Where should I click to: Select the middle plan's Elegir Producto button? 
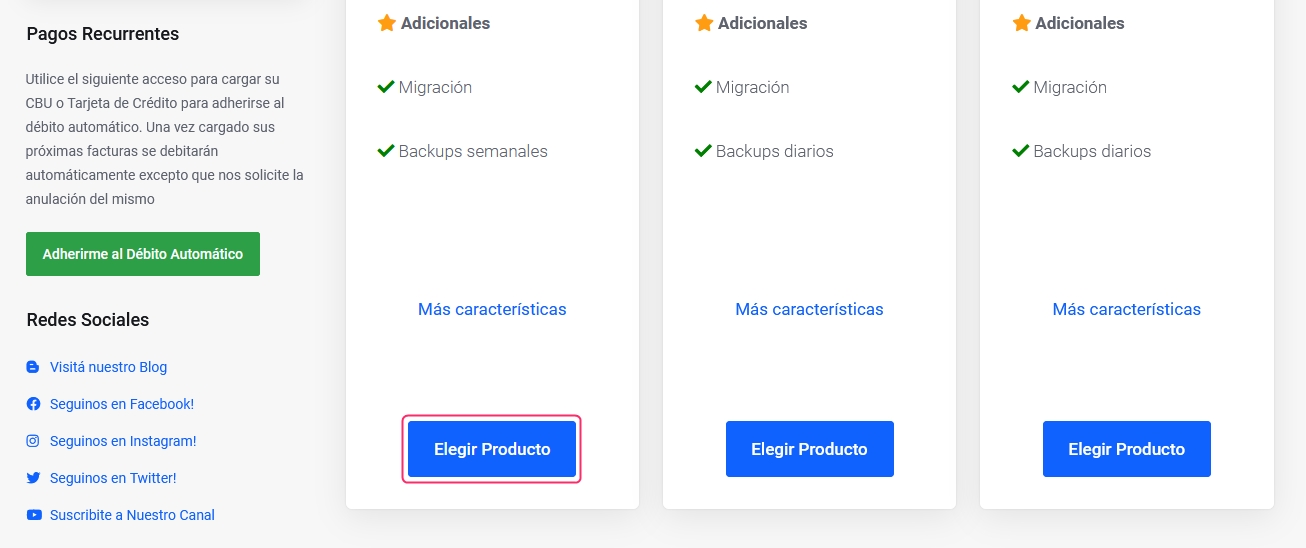[x=809, y=449]
